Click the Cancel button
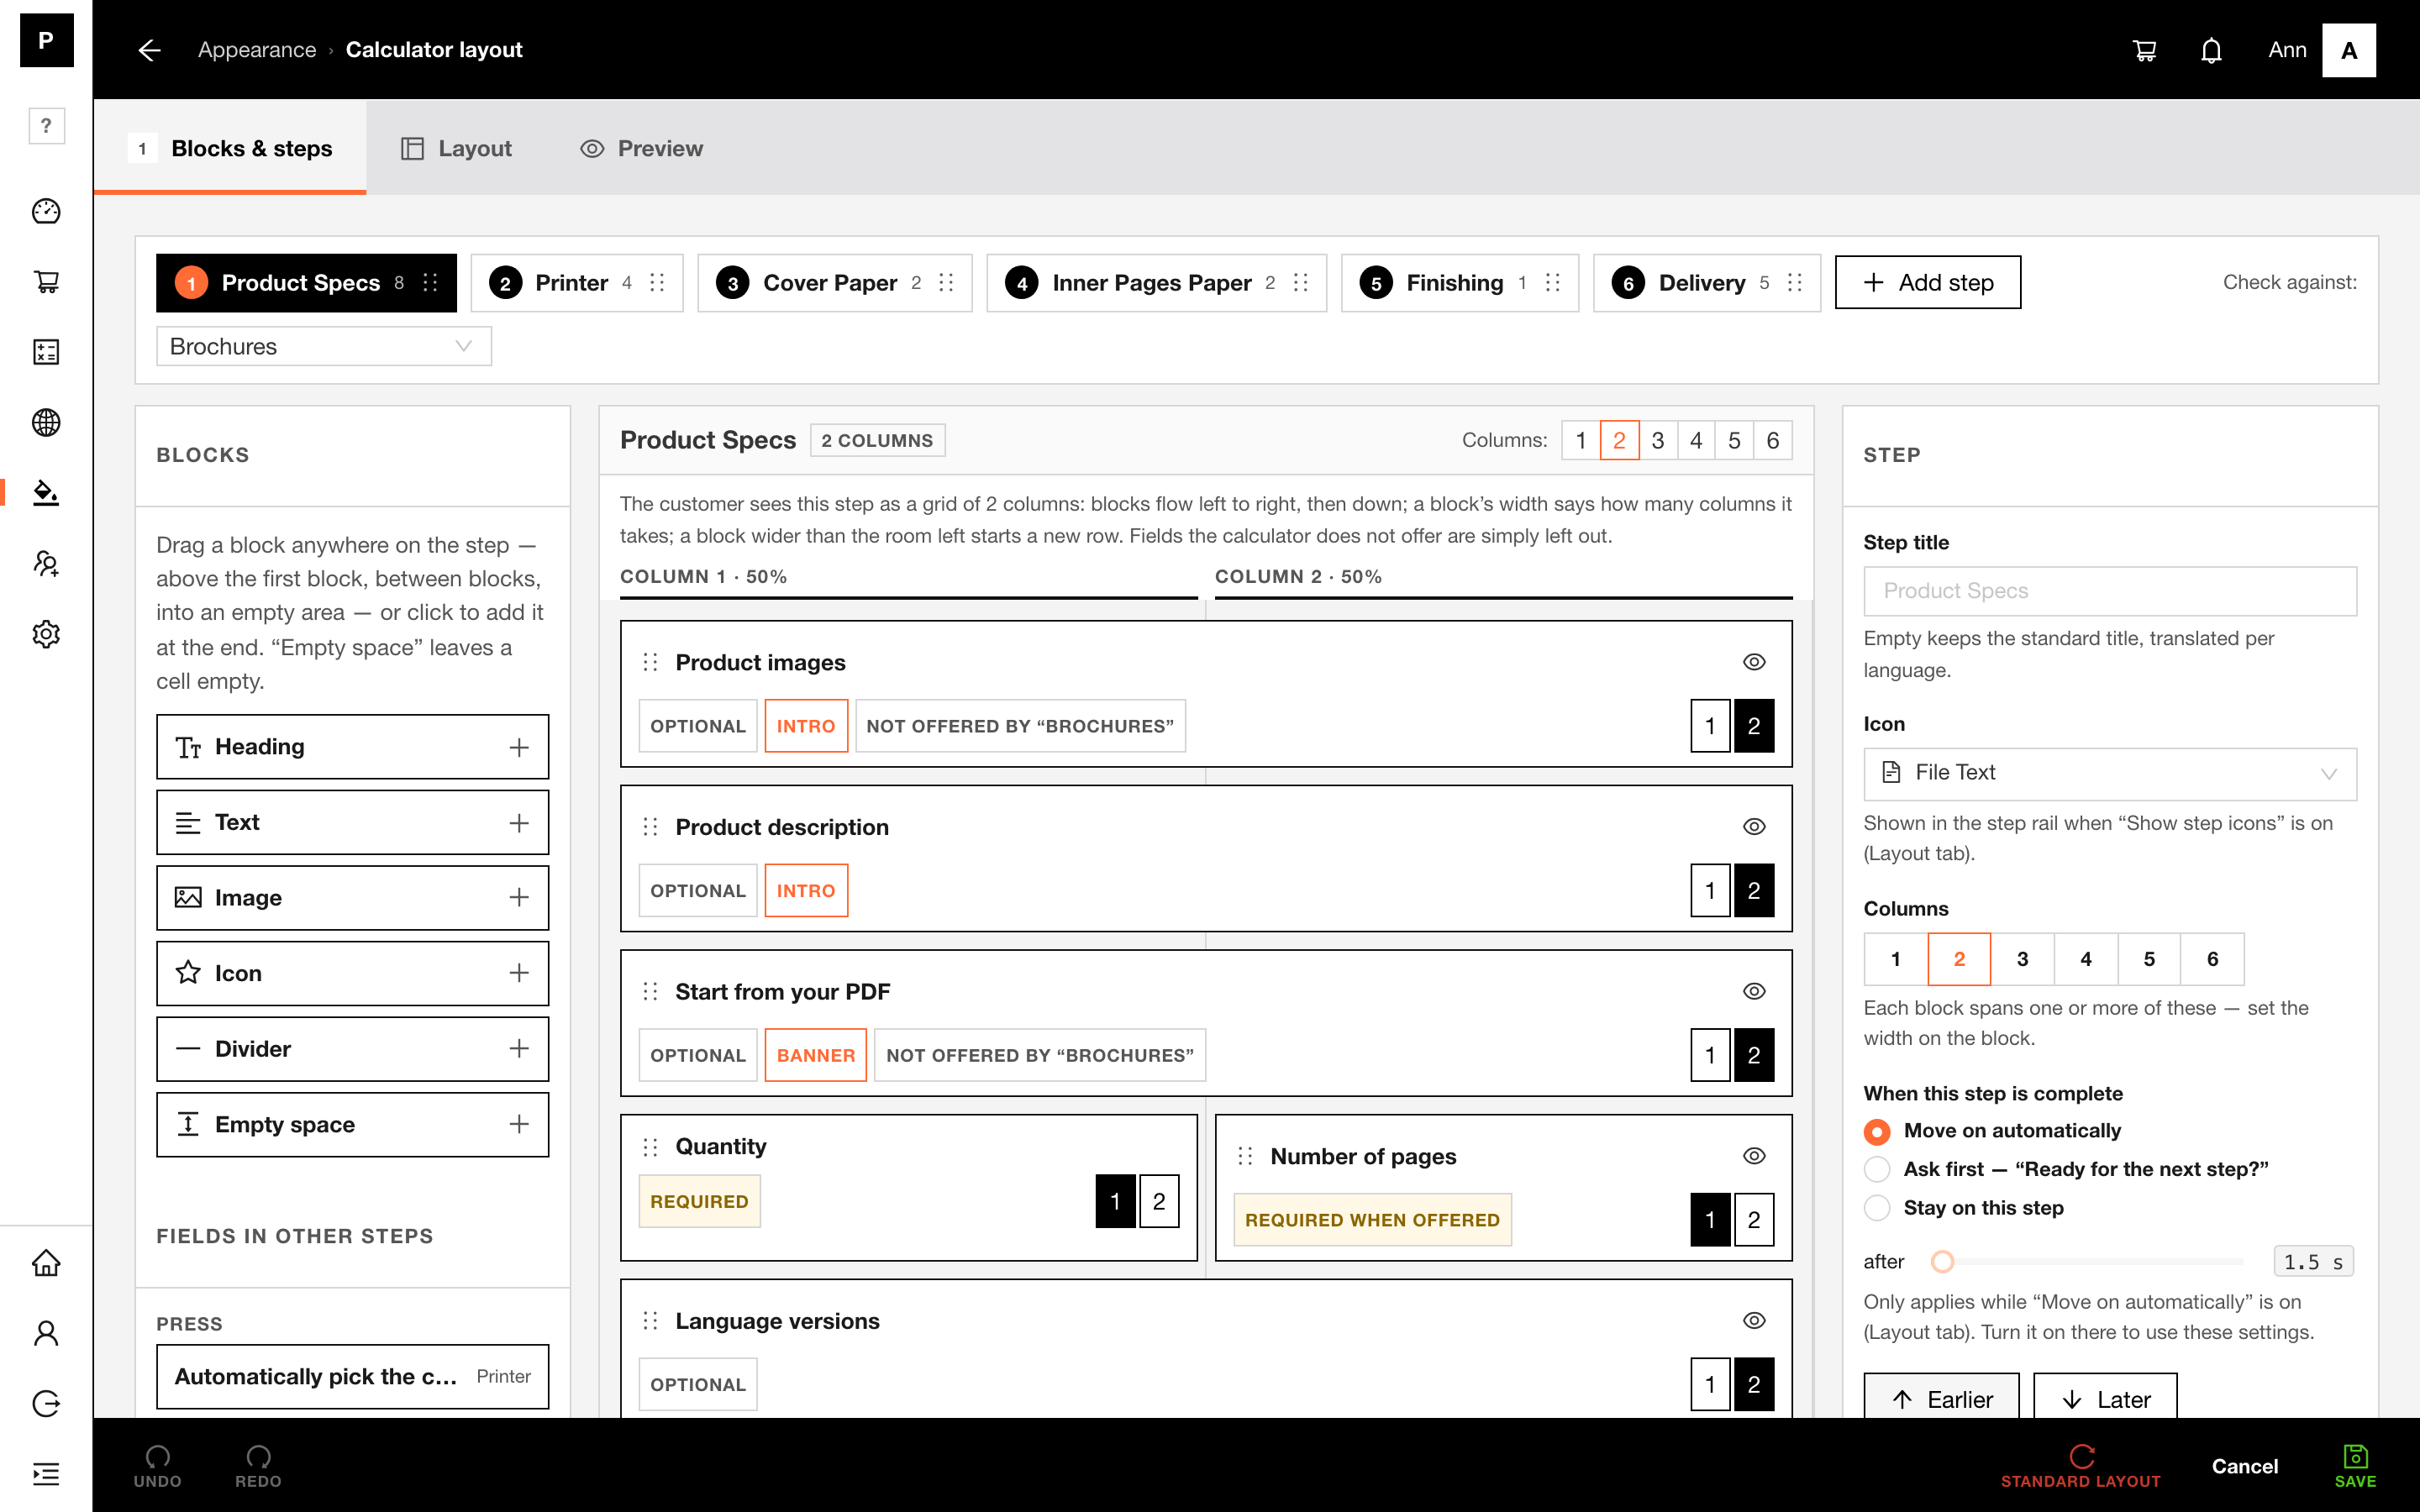The width and height of the screenshot is (2420, 1512). point(2244,1466)
